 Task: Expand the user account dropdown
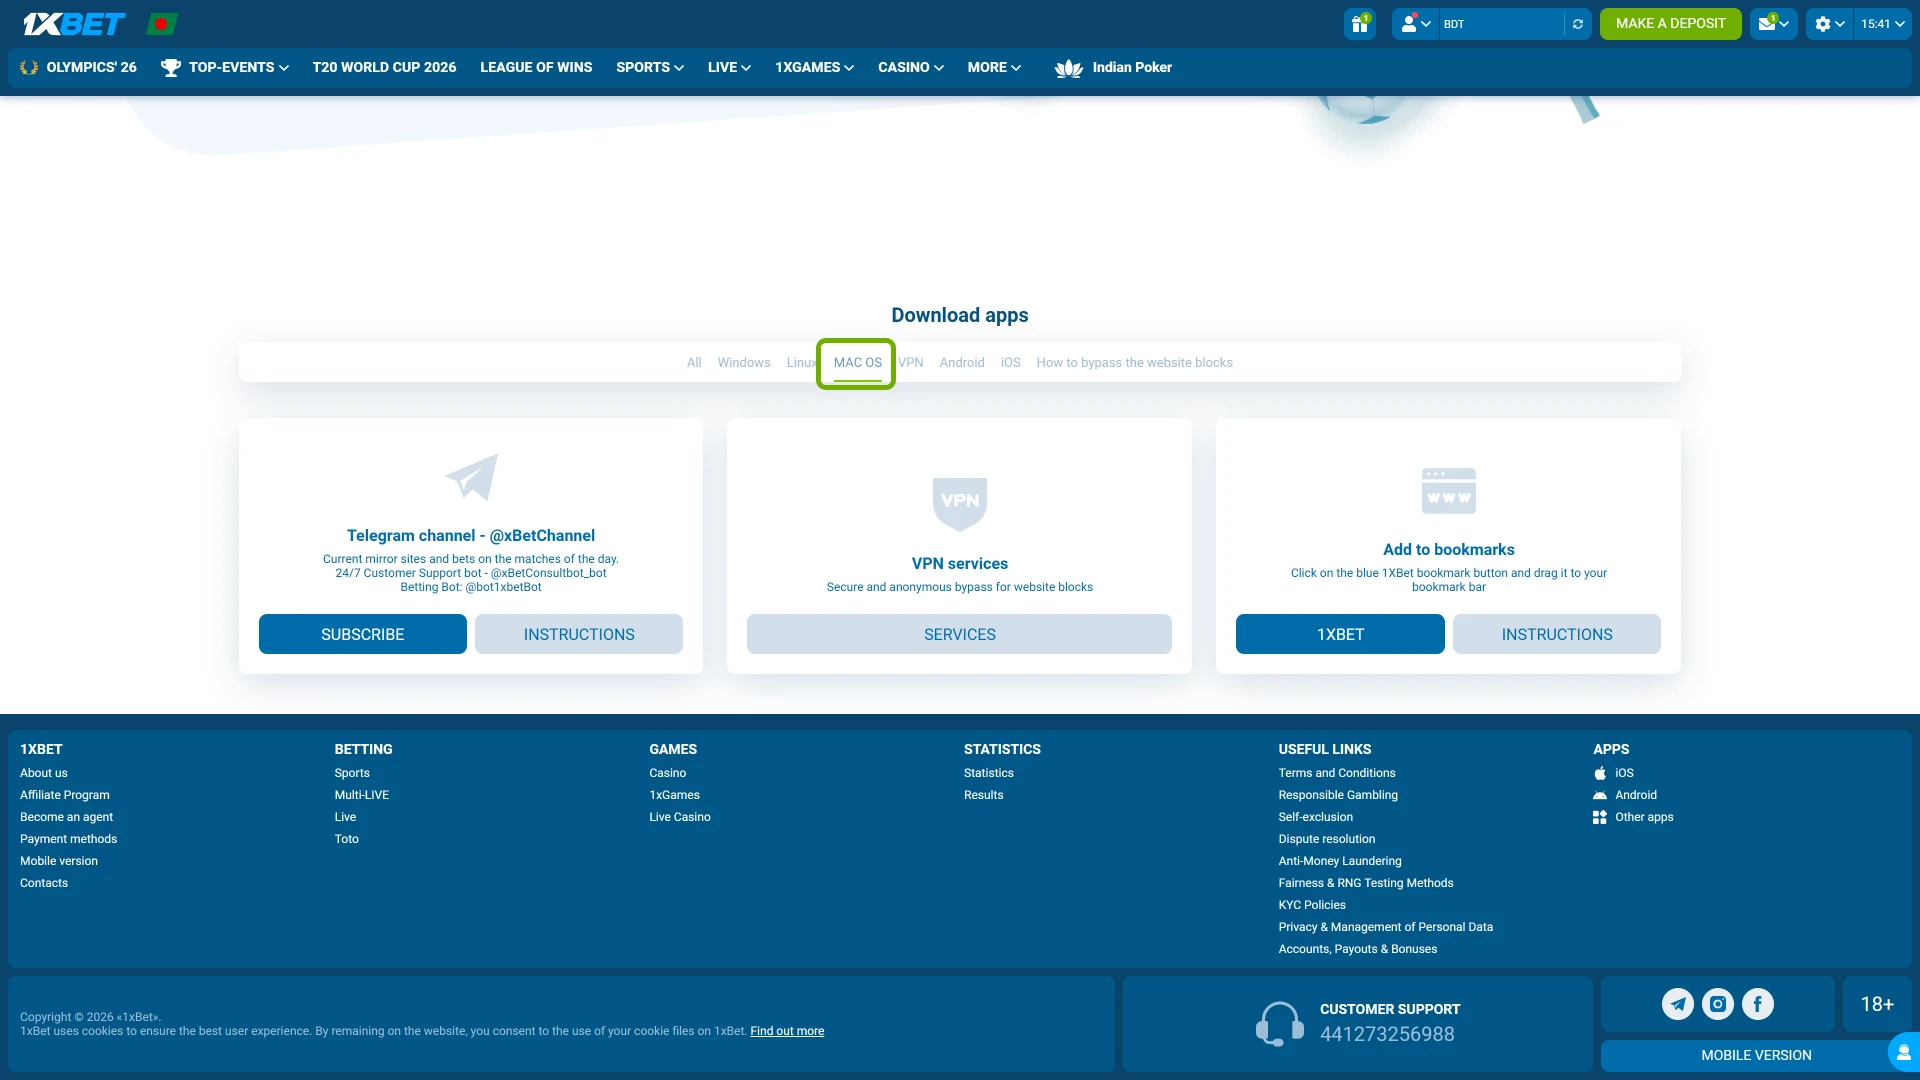point(1414,23)
